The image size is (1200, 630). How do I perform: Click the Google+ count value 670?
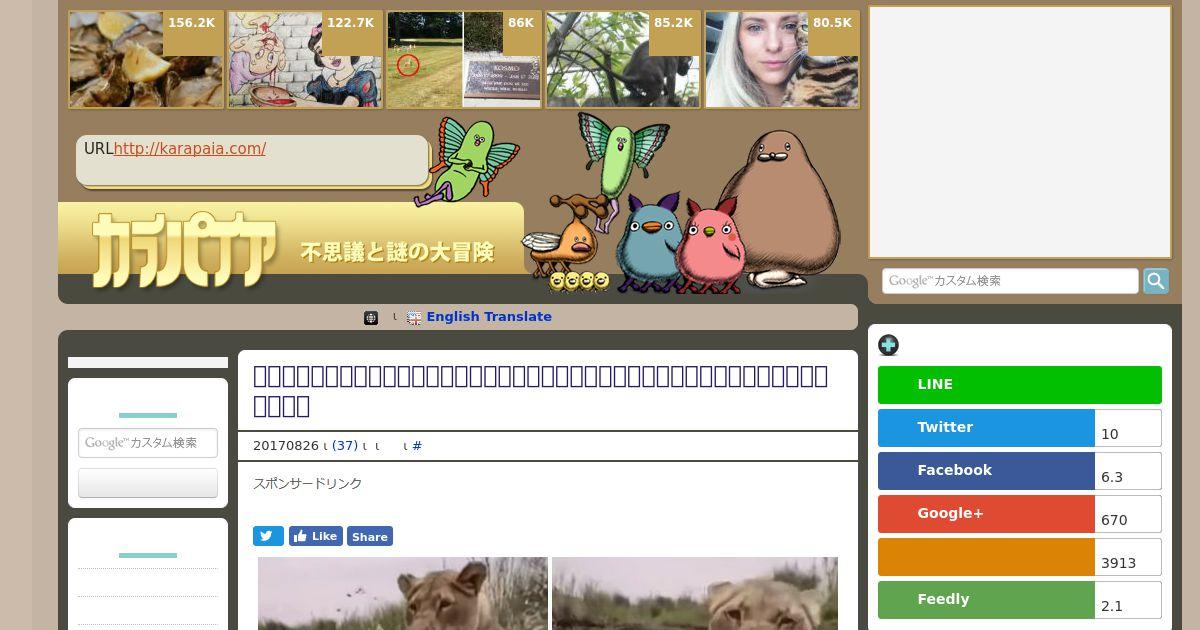coord(1114,520)
